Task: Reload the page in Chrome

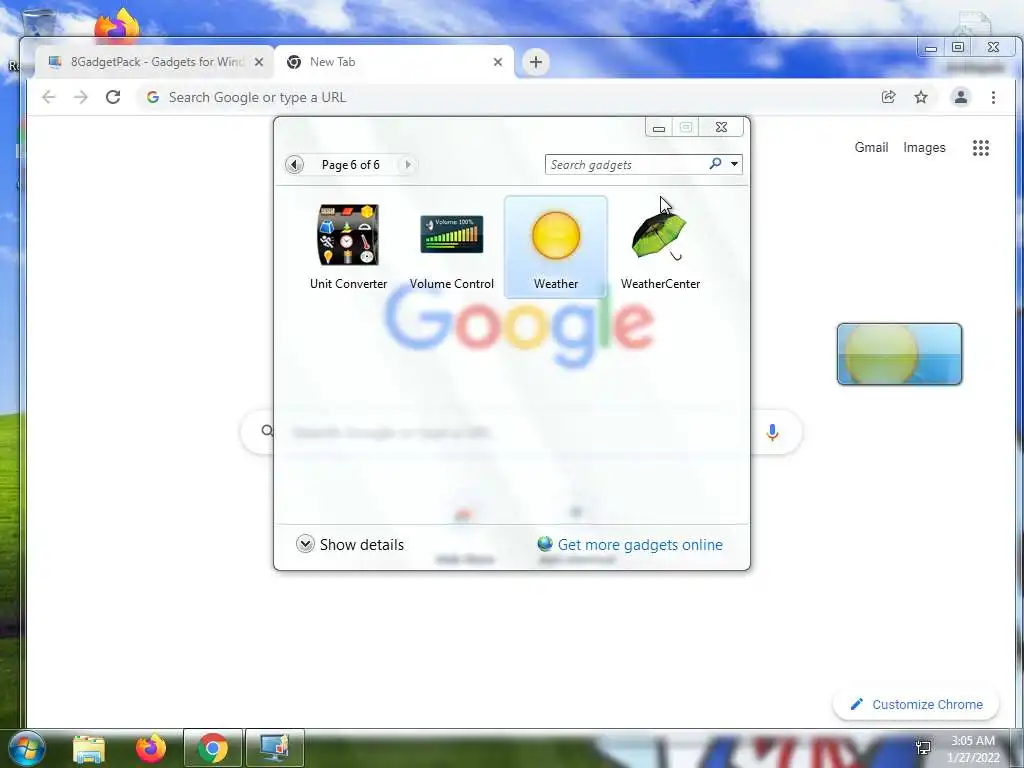Action: (113, 97)
